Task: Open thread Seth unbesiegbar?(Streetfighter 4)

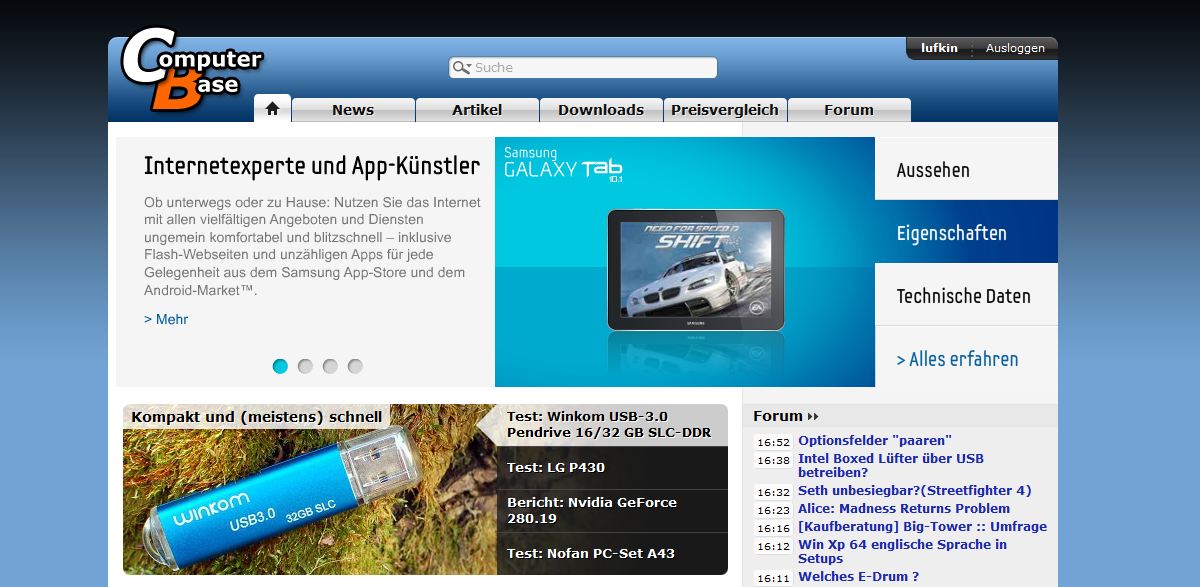Action: coord(914,490)
